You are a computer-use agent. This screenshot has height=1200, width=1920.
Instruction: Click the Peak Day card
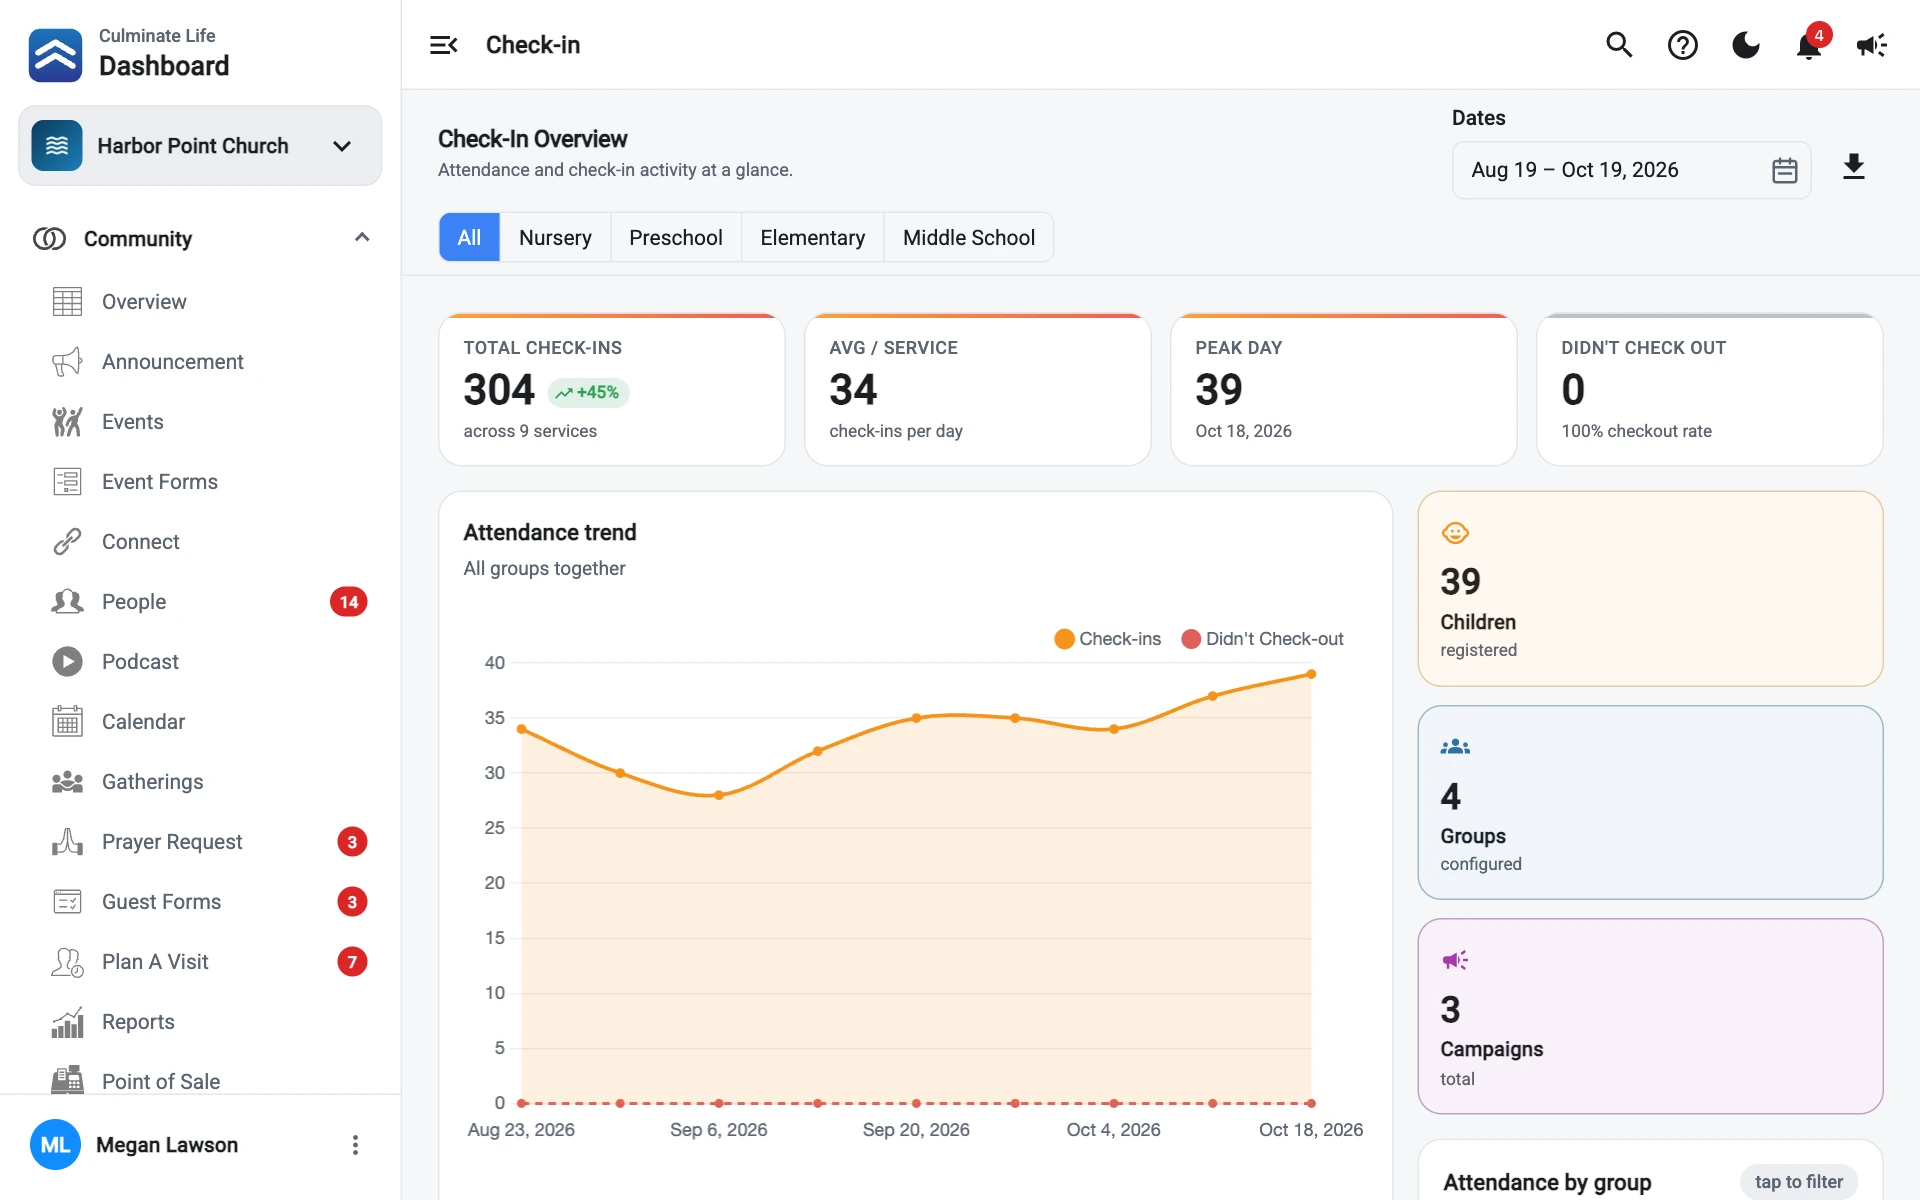tap(1344, 390)
